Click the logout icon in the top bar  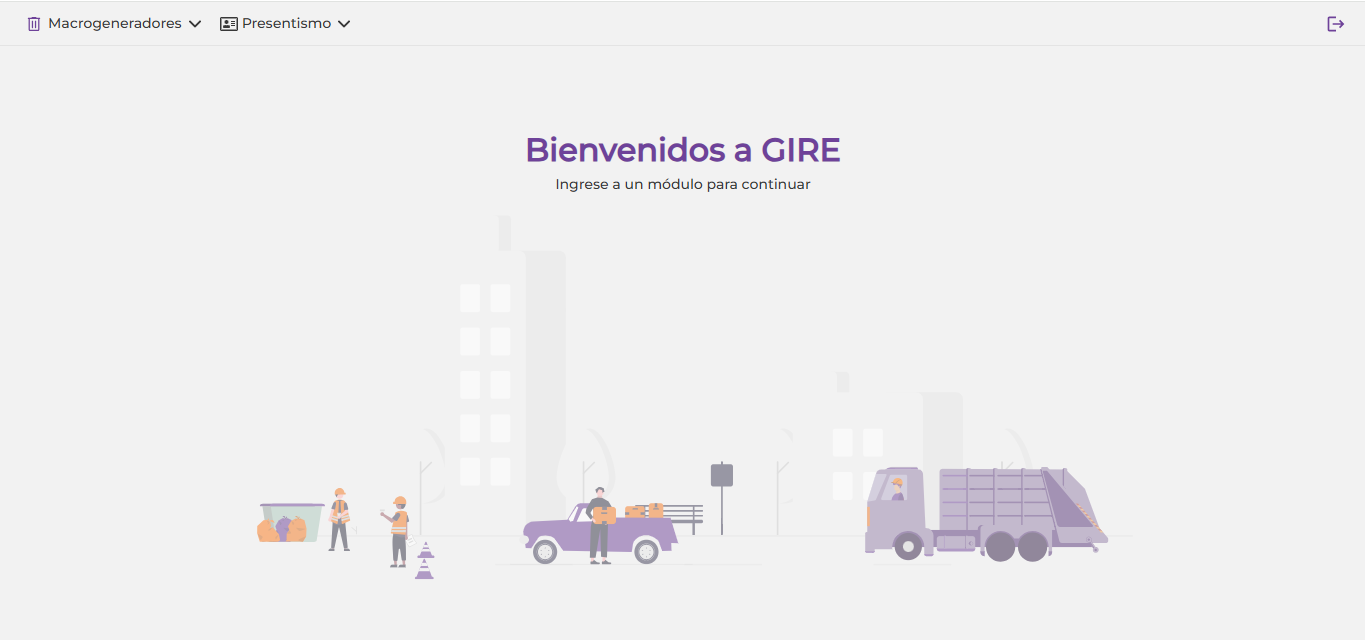coord(1335,24)
